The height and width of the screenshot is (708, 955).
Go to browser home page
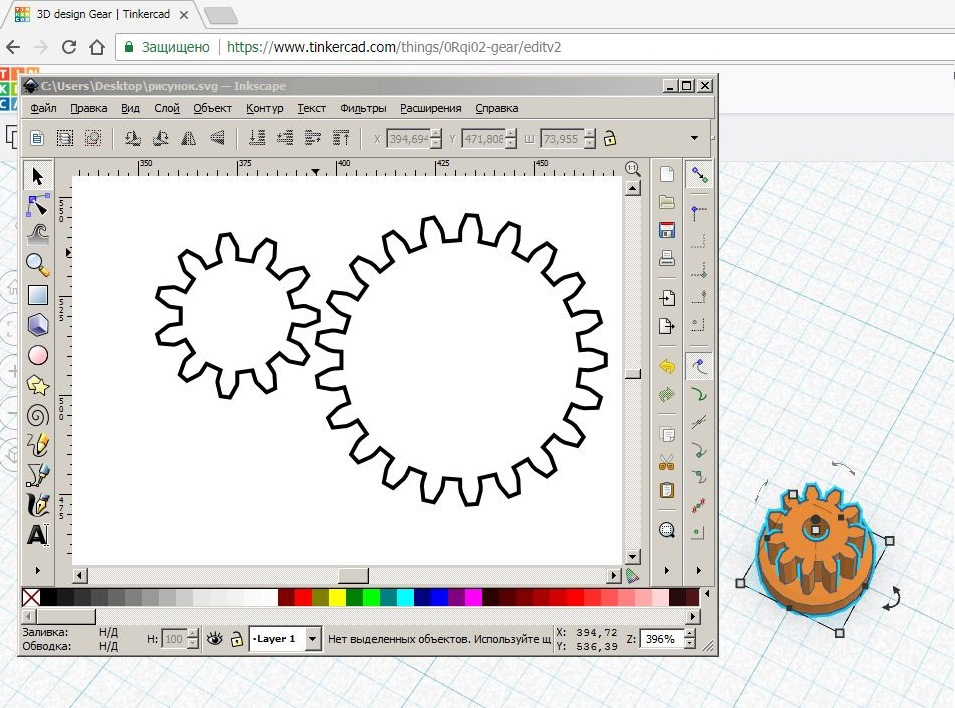click(x=97, y=47)
